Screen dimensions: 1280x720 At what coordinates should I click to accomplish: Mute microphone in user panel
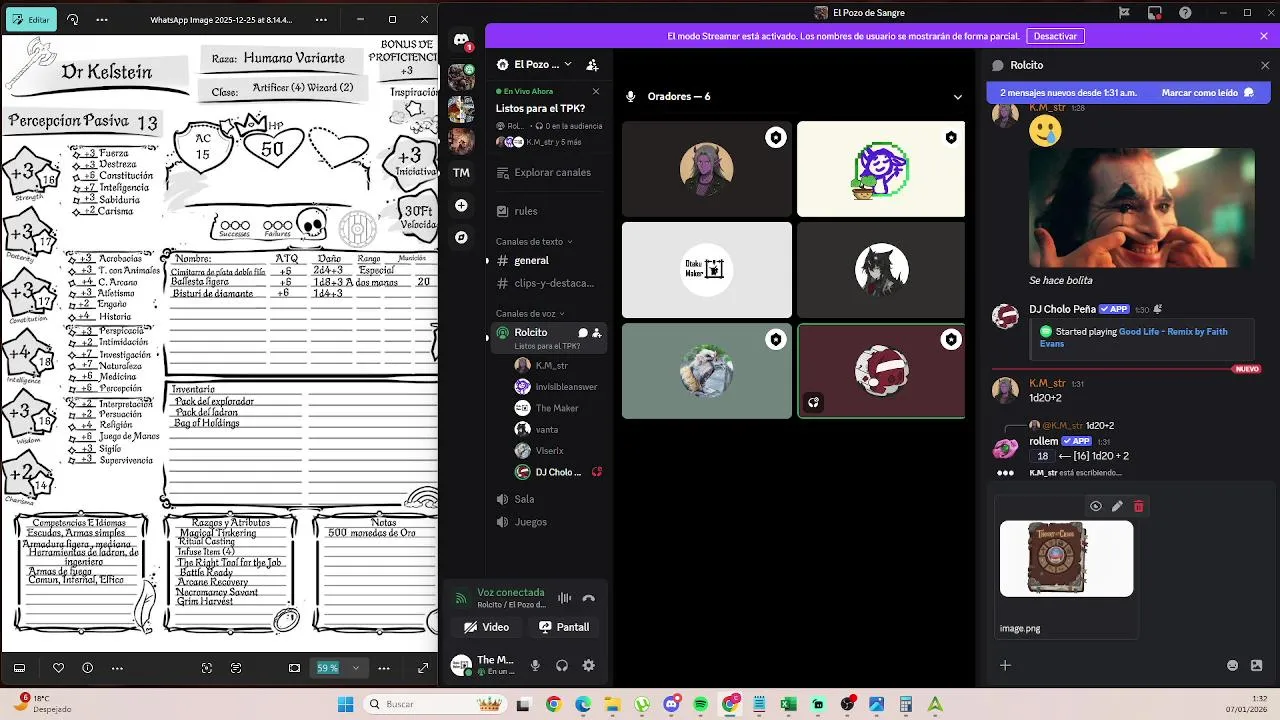[535, 665]
